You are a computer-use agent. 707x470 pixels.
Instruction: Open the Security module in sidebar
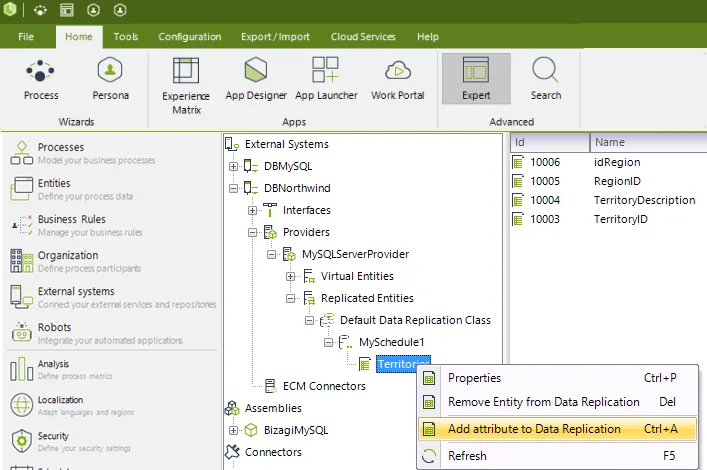pyautogui.click(x=70, y=442)
